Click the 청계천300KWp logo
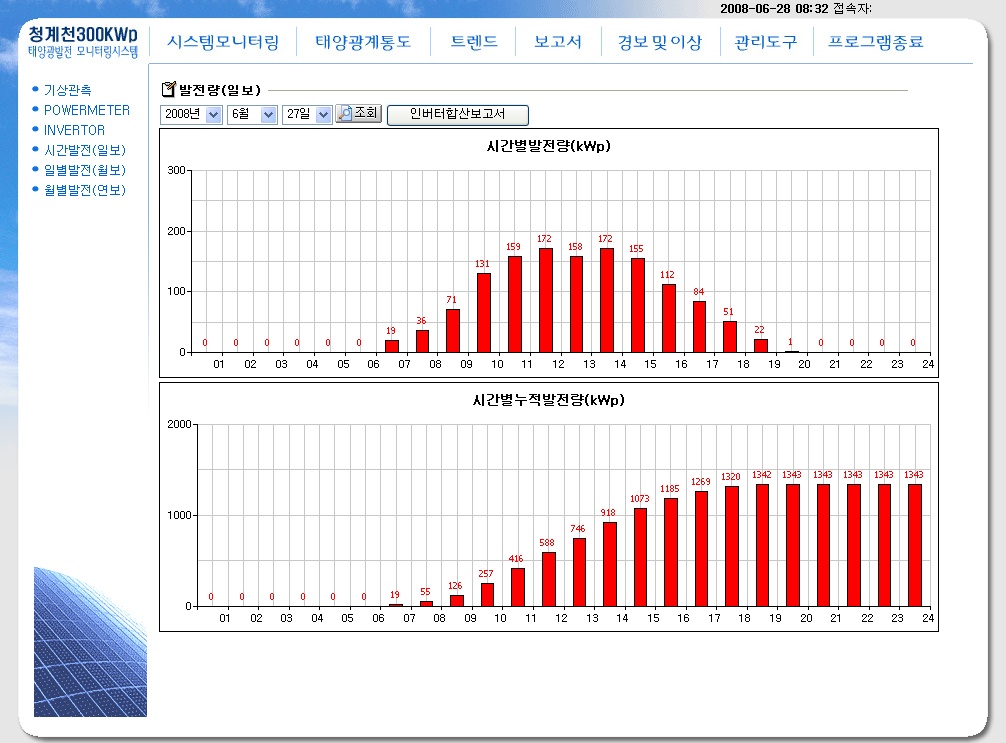This screenshot has height=743, width=1006. pyautogui.click(x=83, y=40)
